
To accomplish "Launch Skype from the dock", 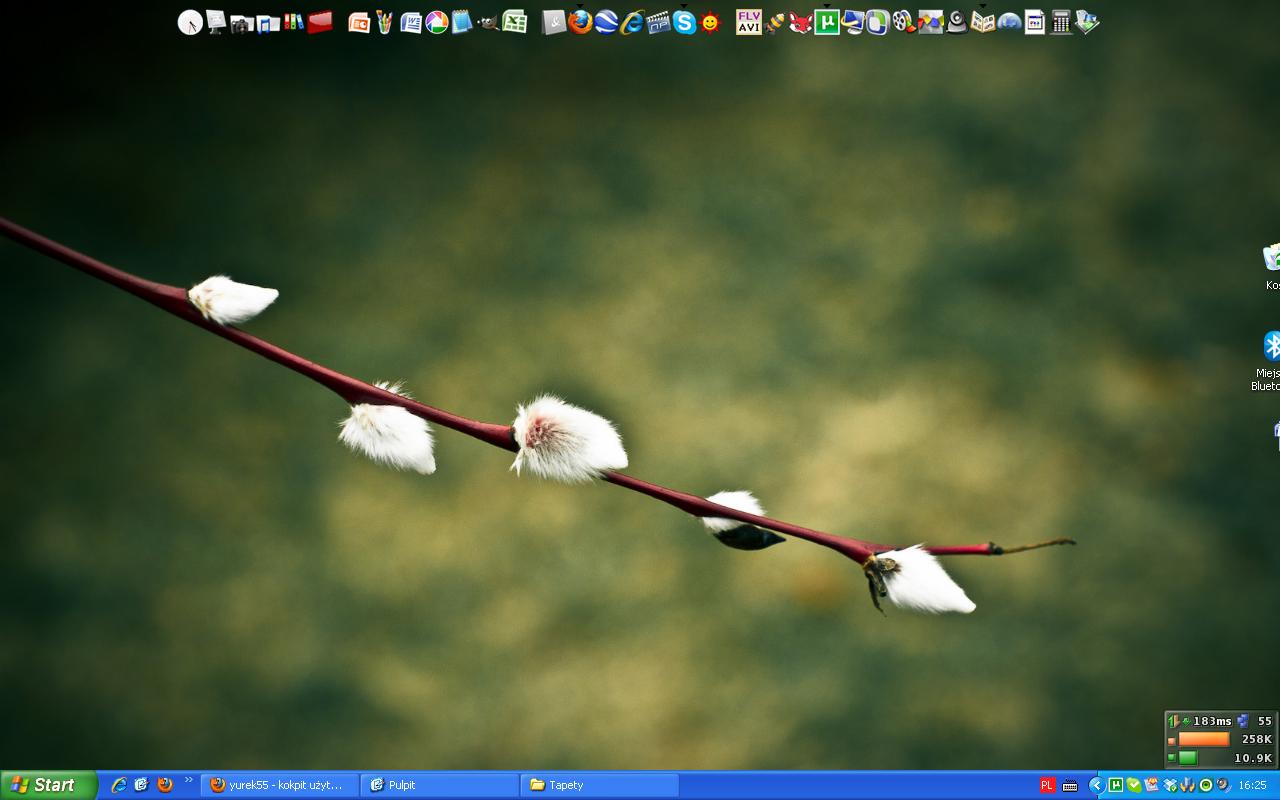I will (x=684, y=22).
